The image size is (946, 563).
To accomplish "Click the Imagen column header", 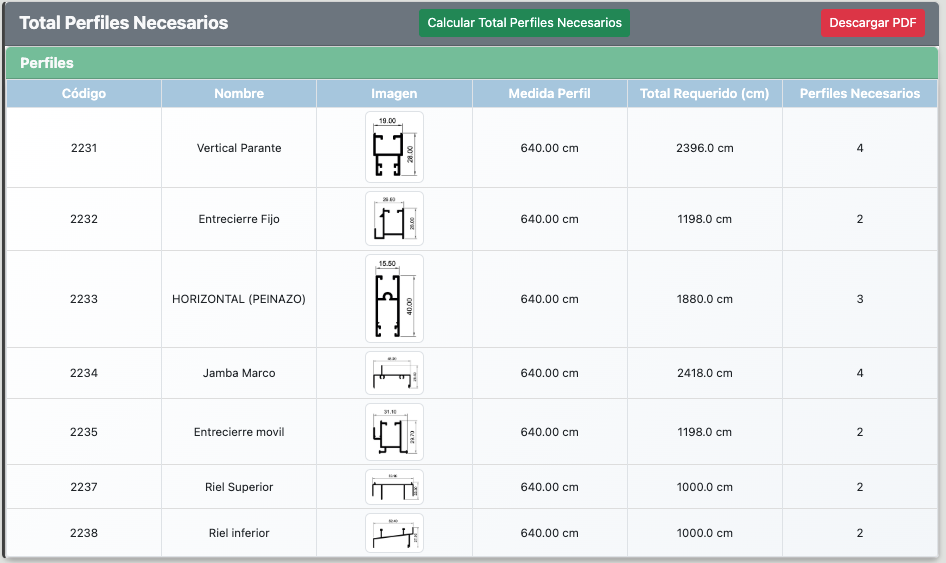I will pyautogui.click(x=394, y=94).
